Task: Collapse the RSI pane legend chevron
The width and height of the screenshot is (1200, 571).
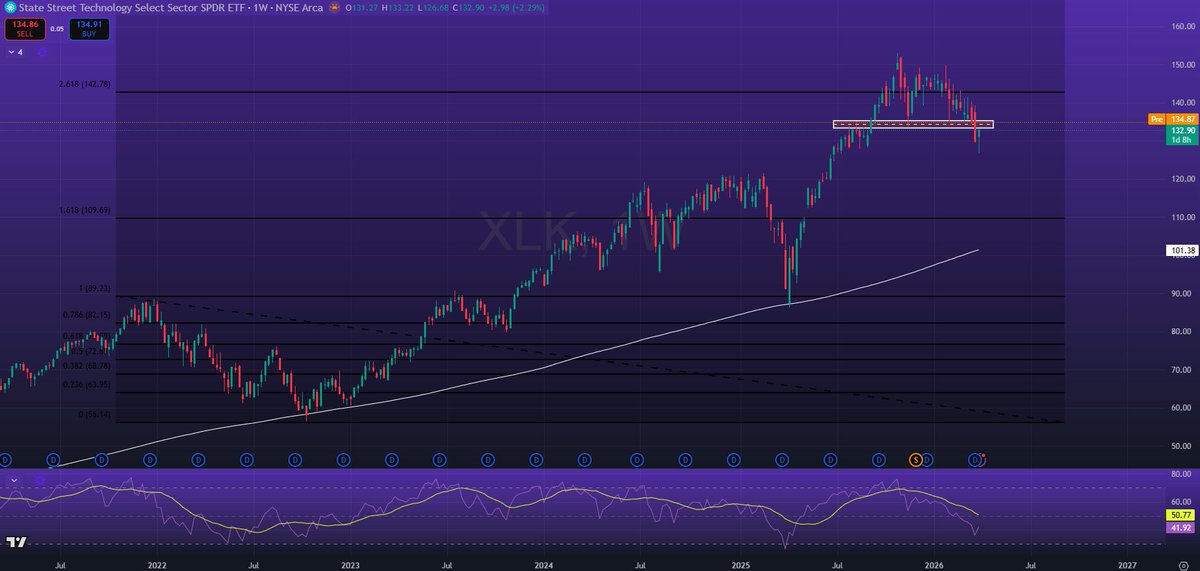Action: 14,480
